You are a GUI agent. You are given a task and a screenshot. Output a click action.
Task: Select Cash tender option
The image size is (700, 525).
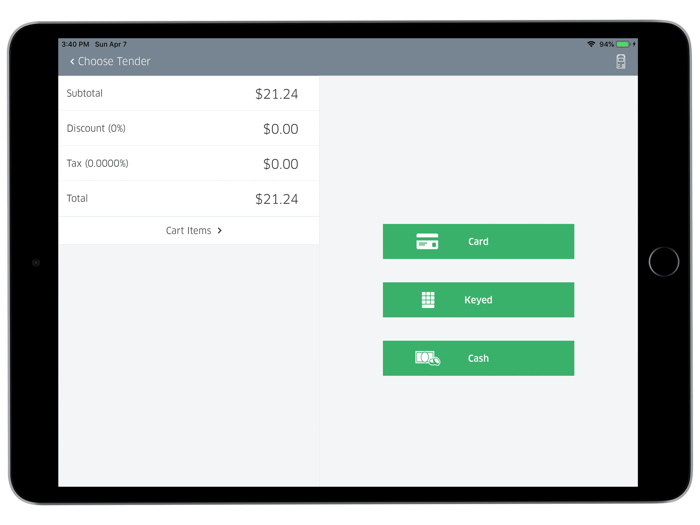[x=478, y=358]
